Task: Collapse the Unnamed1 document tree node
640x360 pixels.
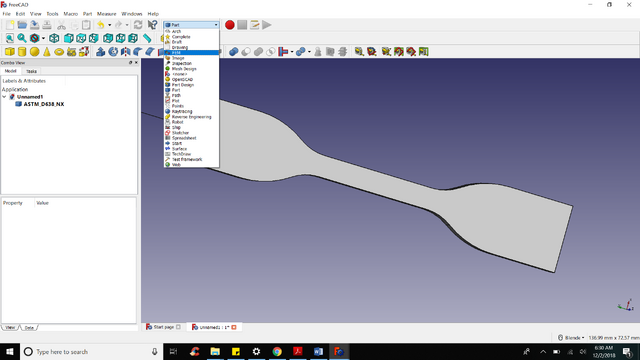Action: (x=4, y=97)
